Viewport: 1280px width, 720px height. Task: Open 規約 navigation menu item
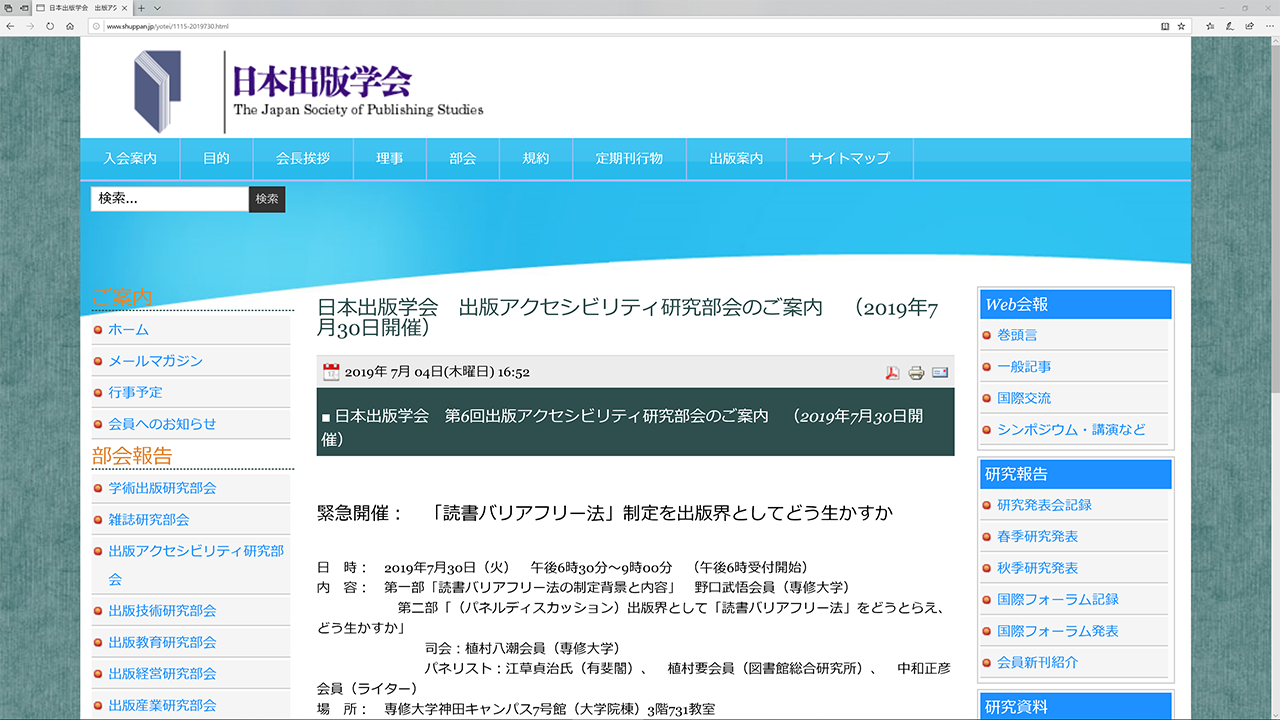pyautogui.click(x=536, y=159)
